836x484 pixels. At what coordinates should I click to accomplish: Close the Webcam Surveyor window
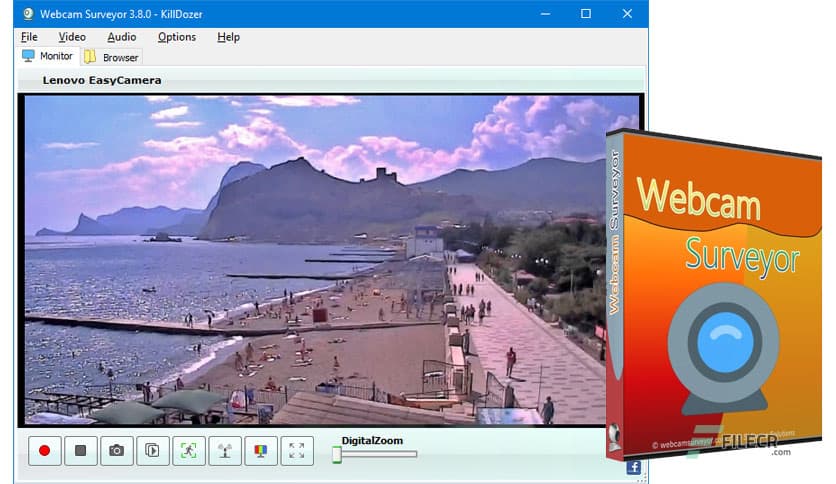(x=627, y=14)
